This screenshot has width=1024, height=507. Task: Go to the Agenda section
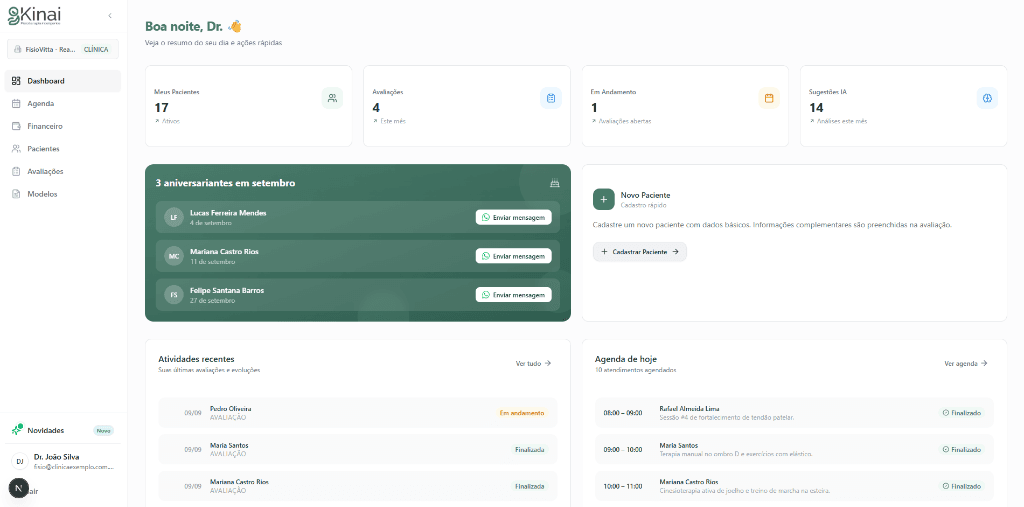tap(63, 103)
